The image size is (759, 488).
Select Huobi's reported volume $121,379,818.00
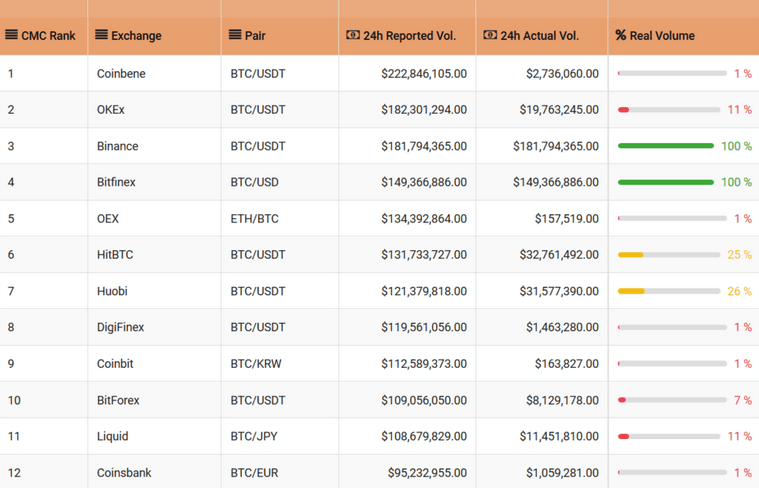pyautogui.click(x=423, y=291)
